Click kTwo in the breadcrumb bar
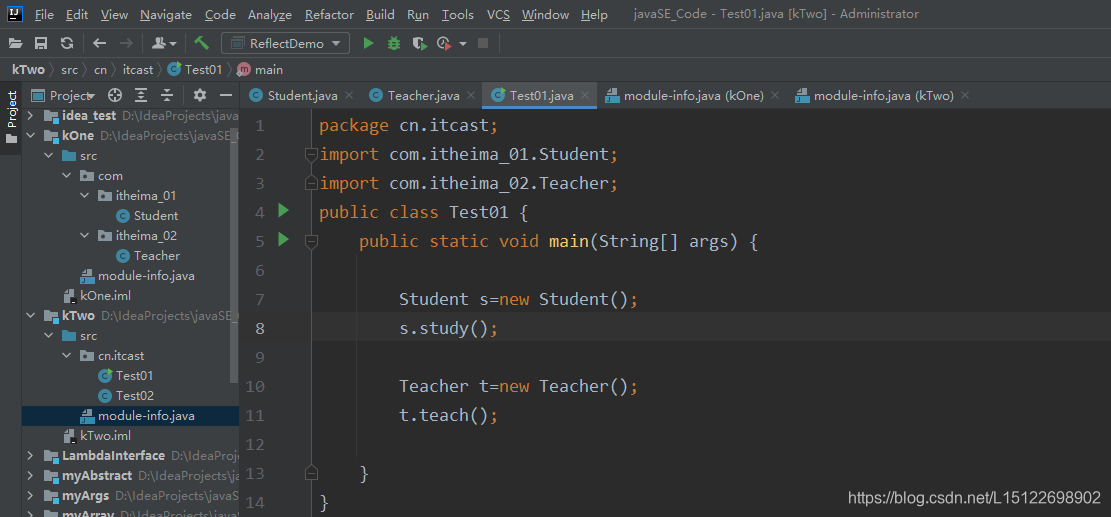The image size is (1111, 517). pos(28,69)
